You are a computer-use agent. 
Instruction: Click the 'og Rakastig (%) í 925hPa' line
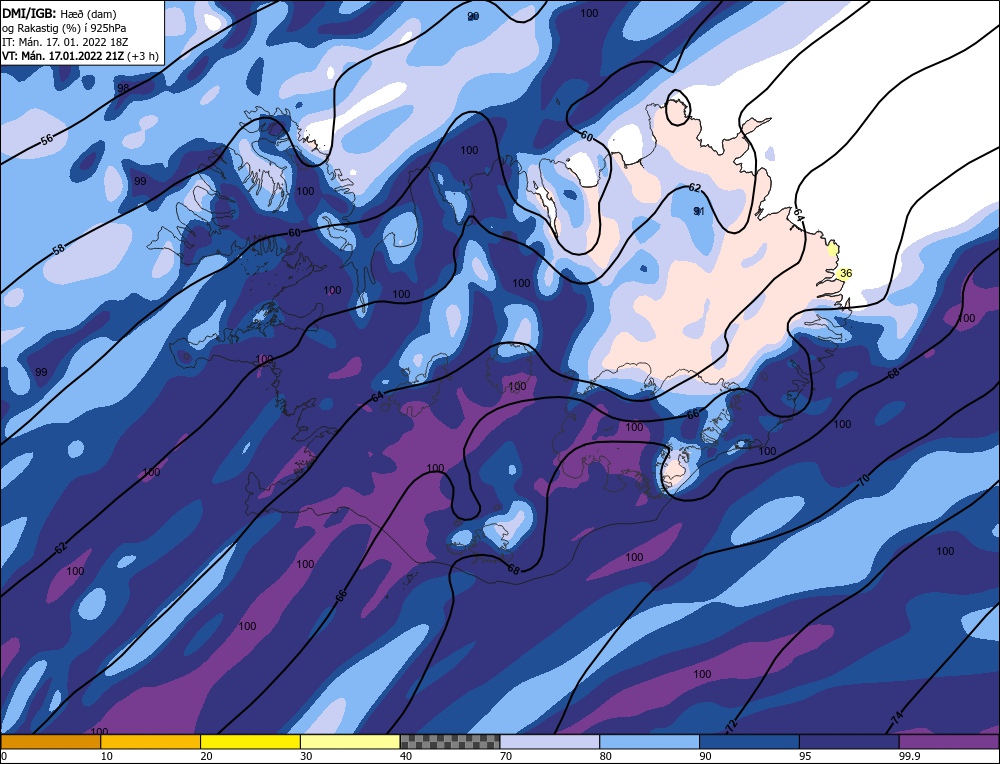click(x=64, y=28)
